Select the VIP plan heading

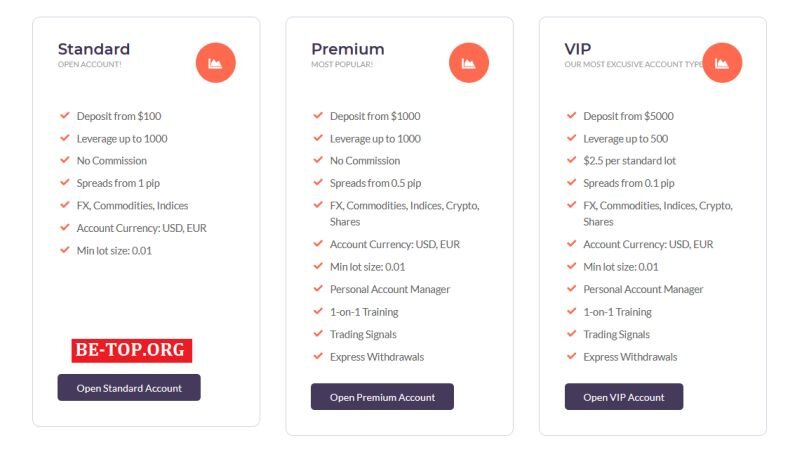[x=578, y=49]
